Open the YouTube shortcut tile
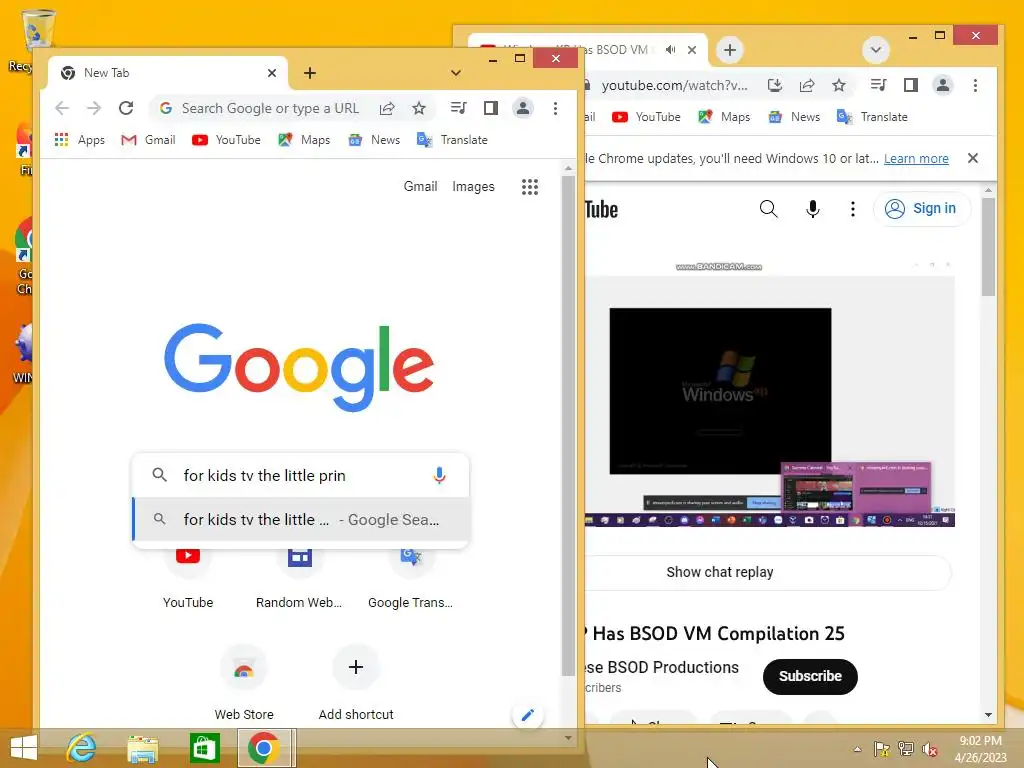The width and height of the screenshot is (1024, 768). tap(188, 577)
